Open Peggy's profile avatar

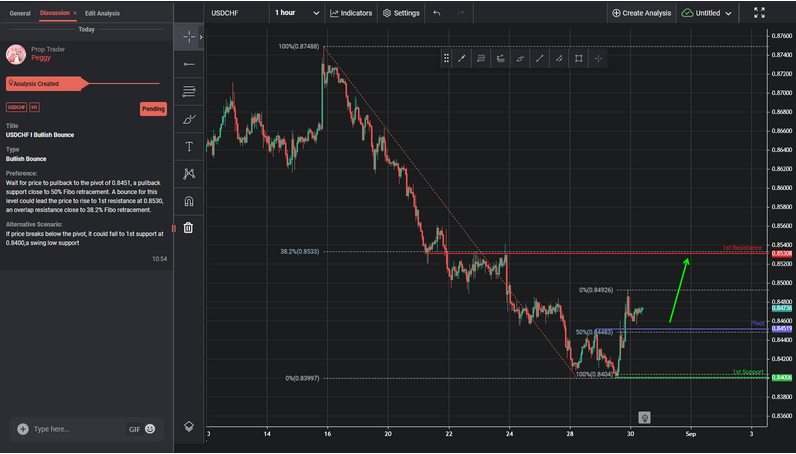16,54
